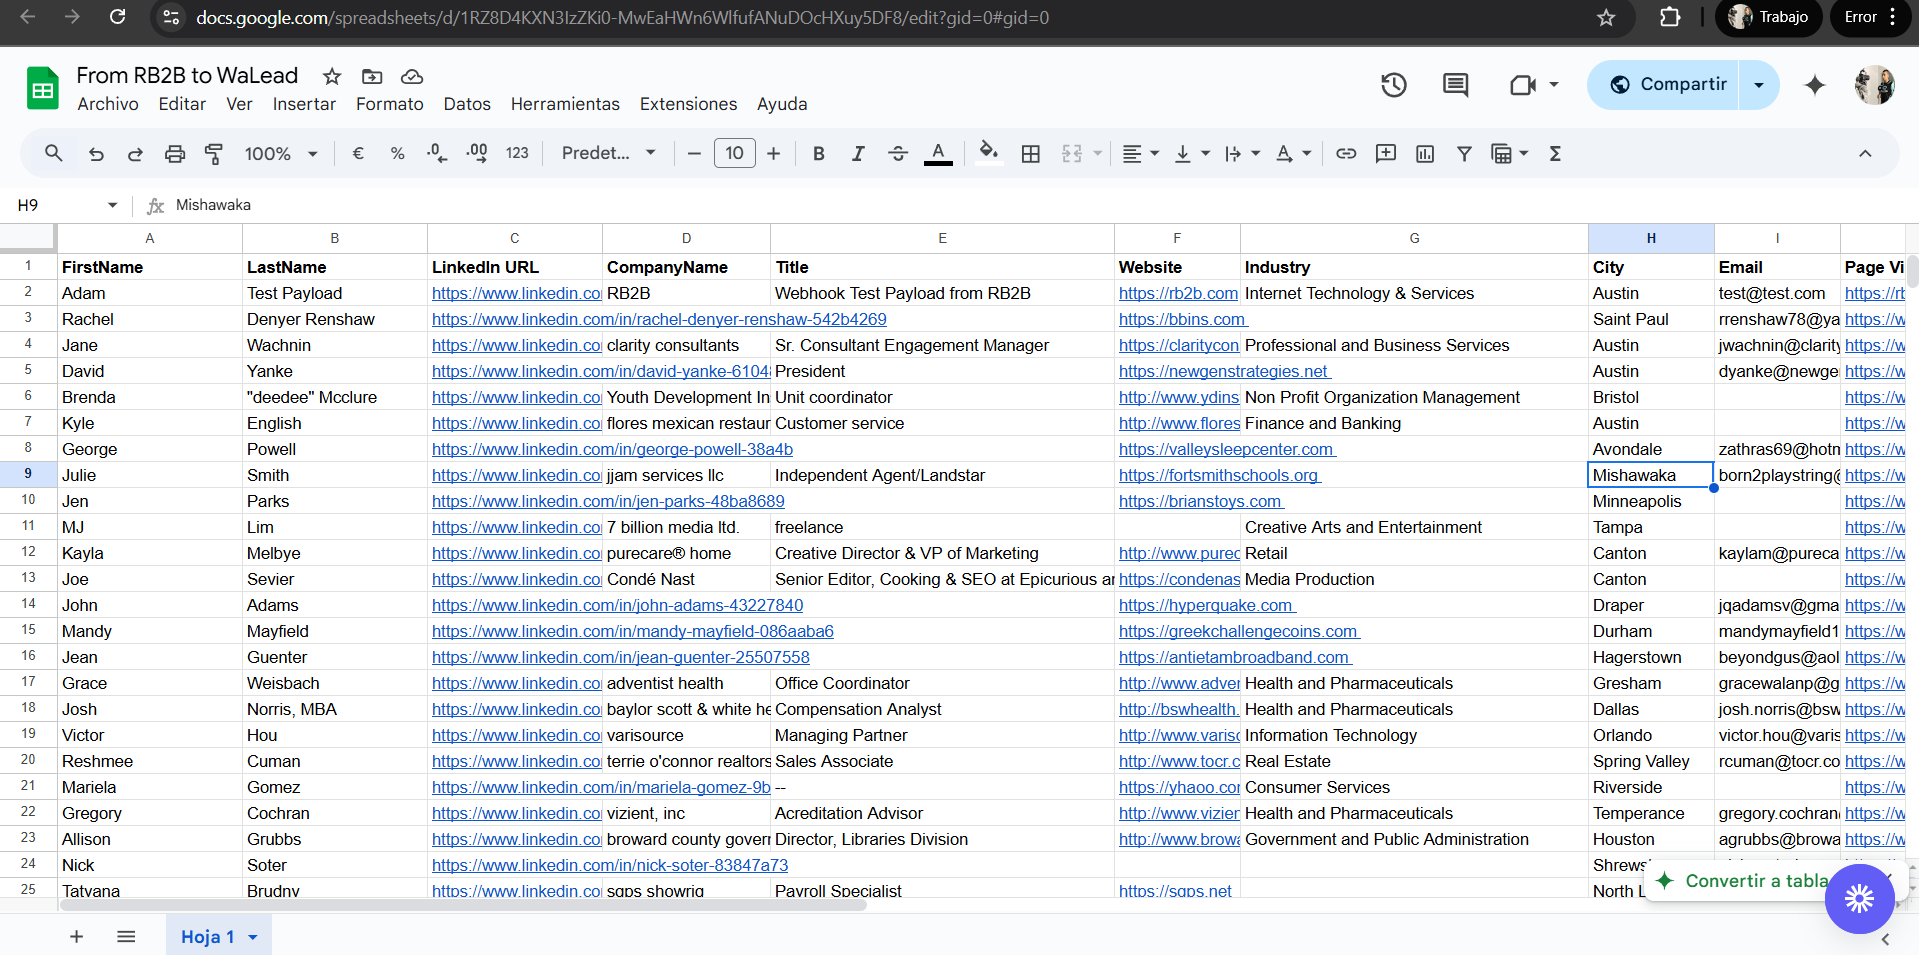Image resolution: width=1919 pixels, height=955 pixels.
Task: Open the Trabajo browser profile
Action: [x=1769, y=17]
